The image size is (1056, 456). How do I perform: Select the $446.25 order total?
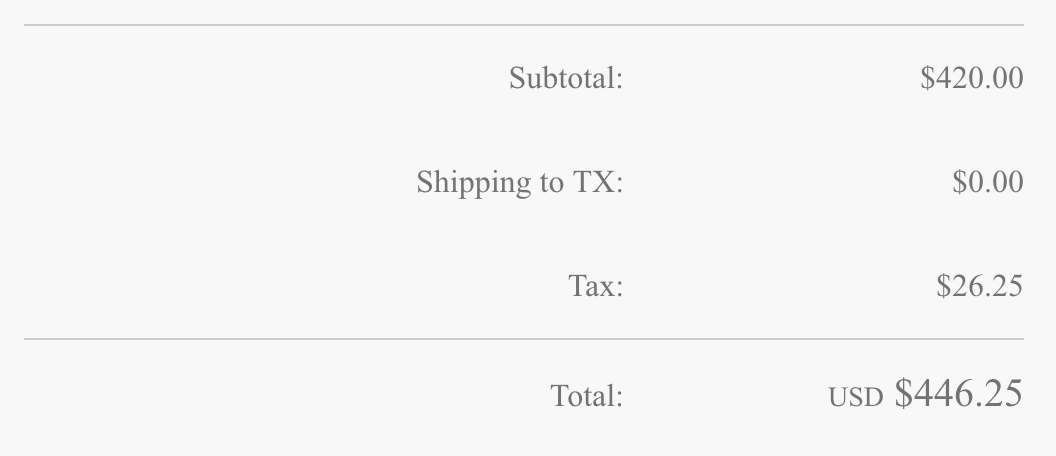click(958, 394)
